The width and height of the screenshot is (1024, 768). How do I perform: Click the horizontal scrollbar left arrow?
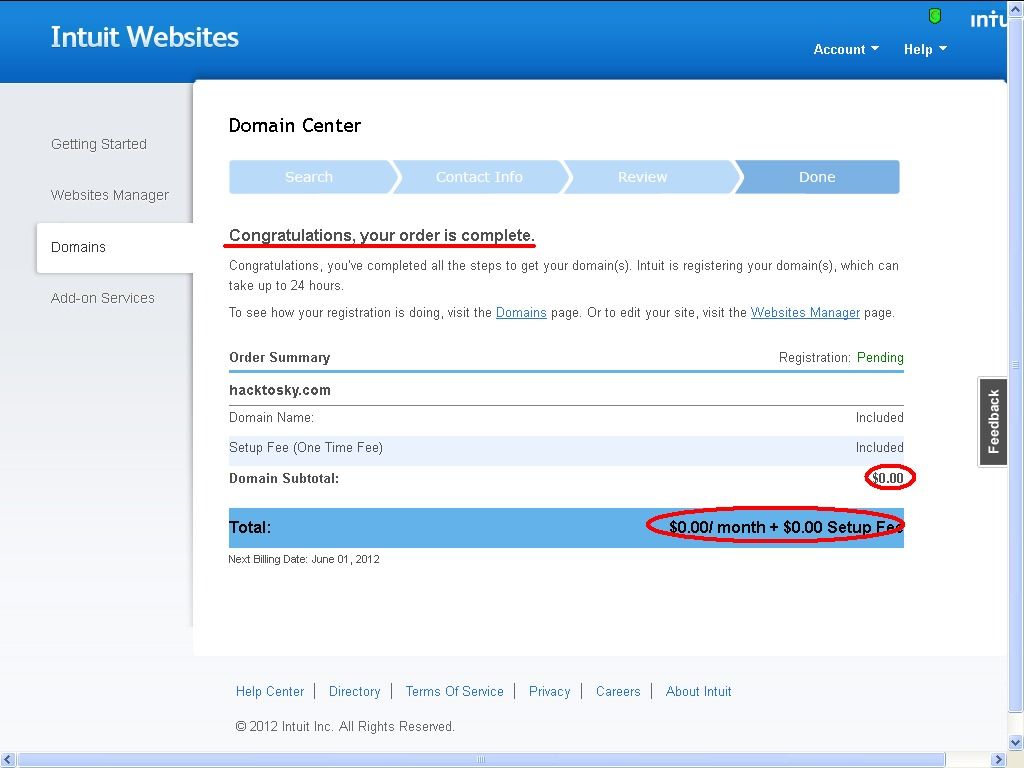[x=8, y=760]
